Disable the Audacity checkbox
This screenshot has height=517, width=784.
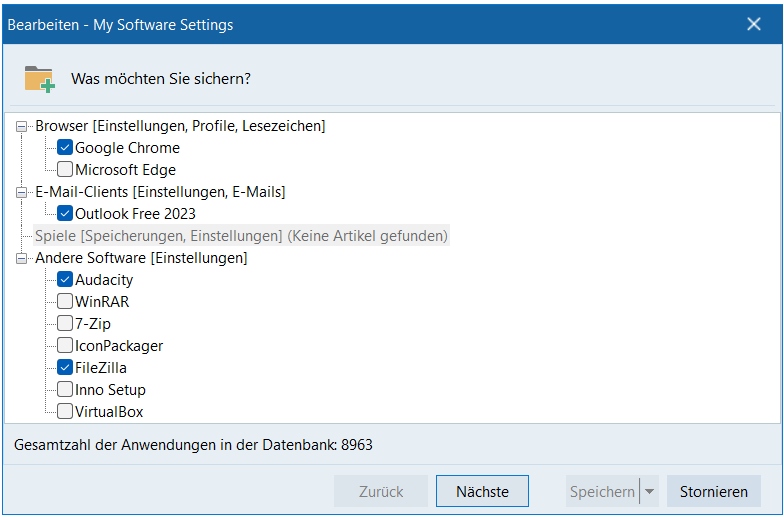(x=65, y=280)
